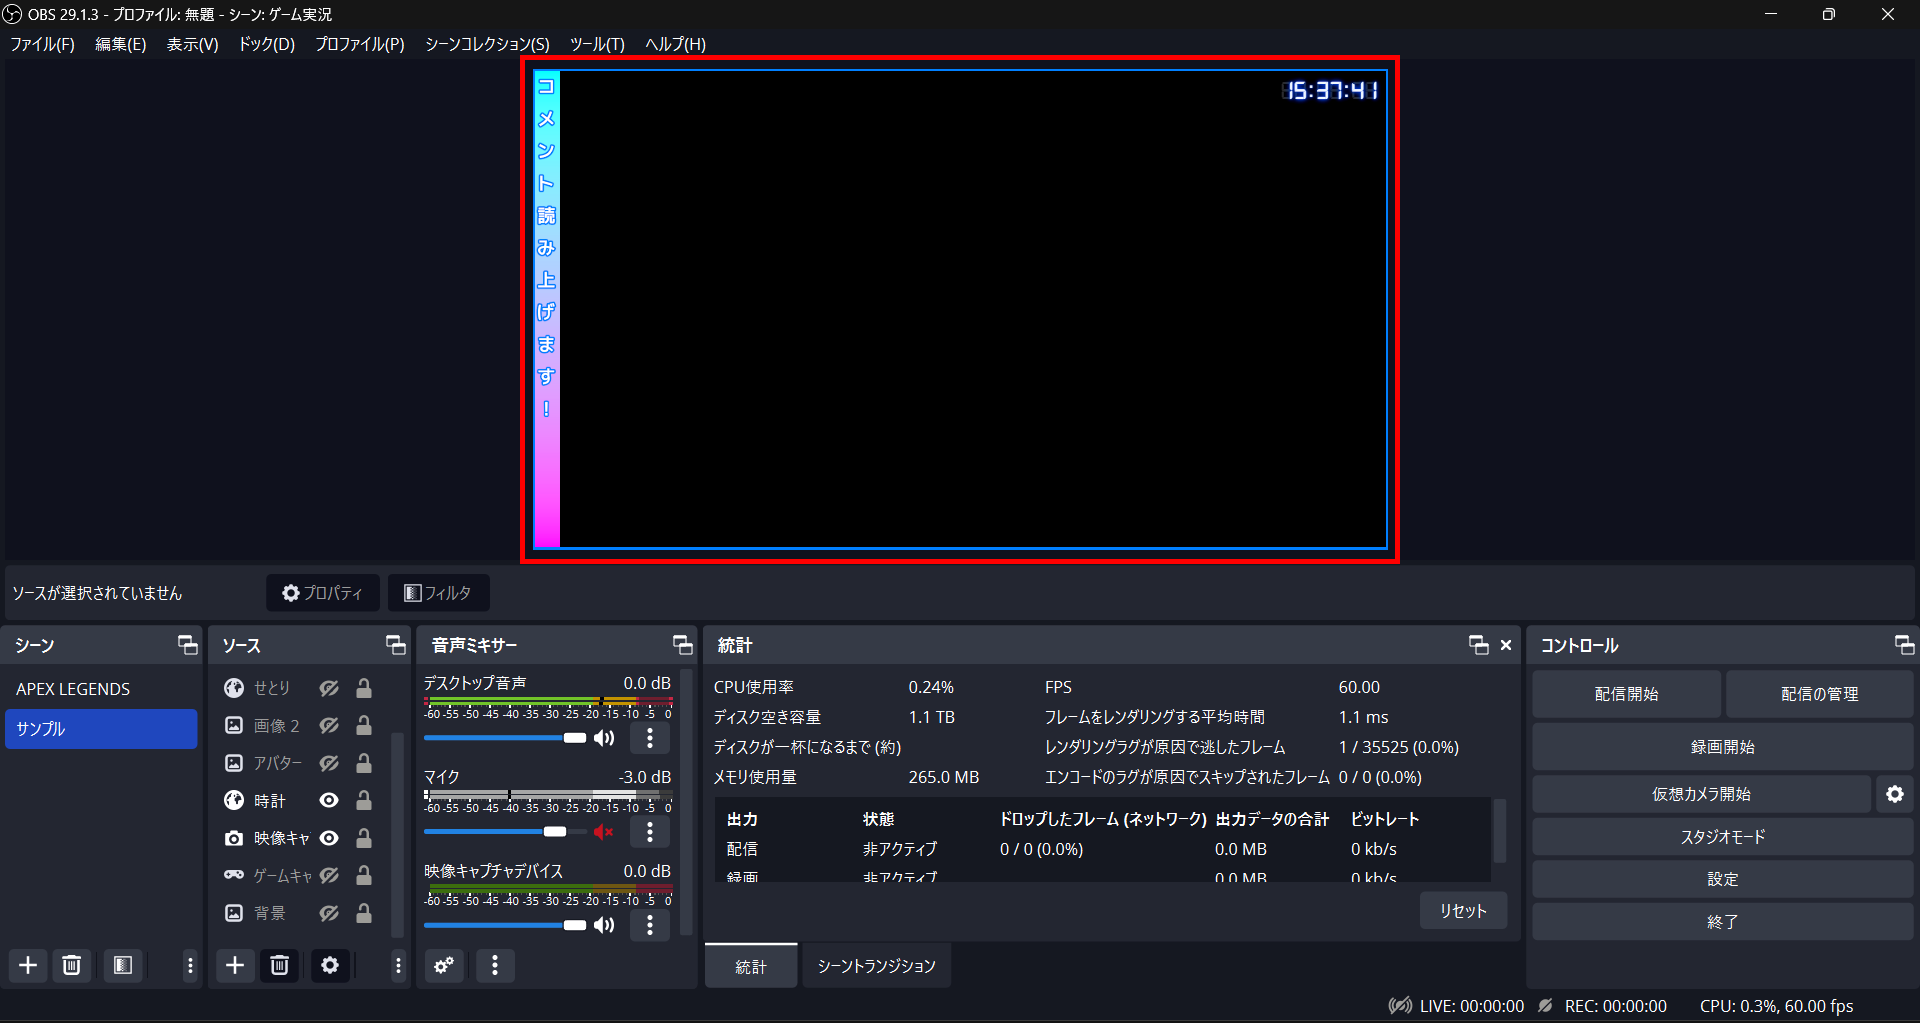Viewport: 1920px width, 1023px height.
Task: Open デスクトップ音声 options kebab
Action: pos(650,738)
